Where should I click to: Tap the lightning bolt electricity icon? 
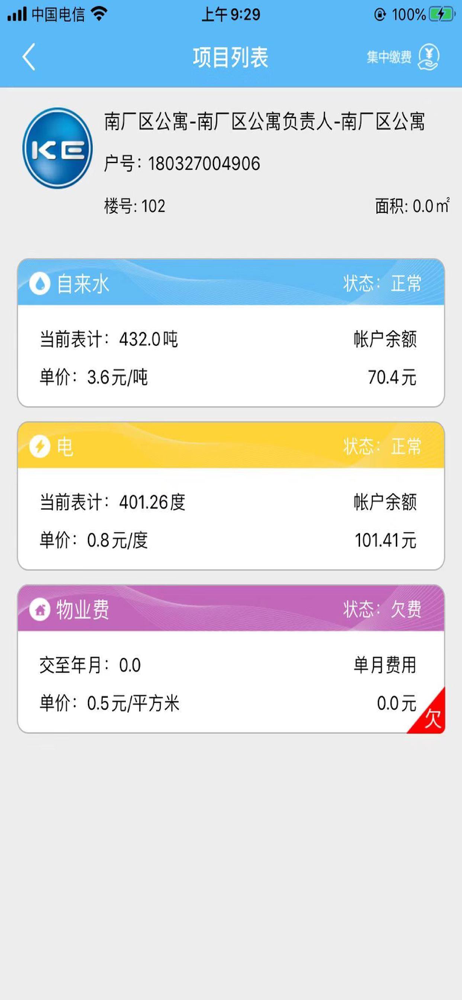pos(40,447)
